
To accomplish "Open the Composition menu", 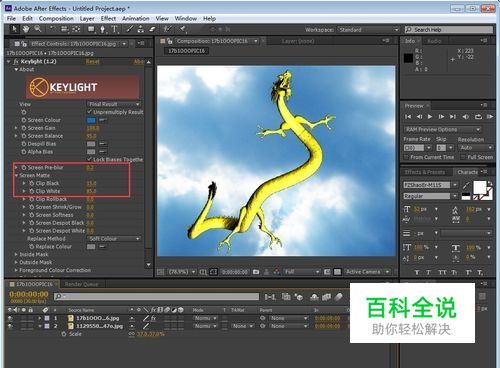I will coord(56,19).
